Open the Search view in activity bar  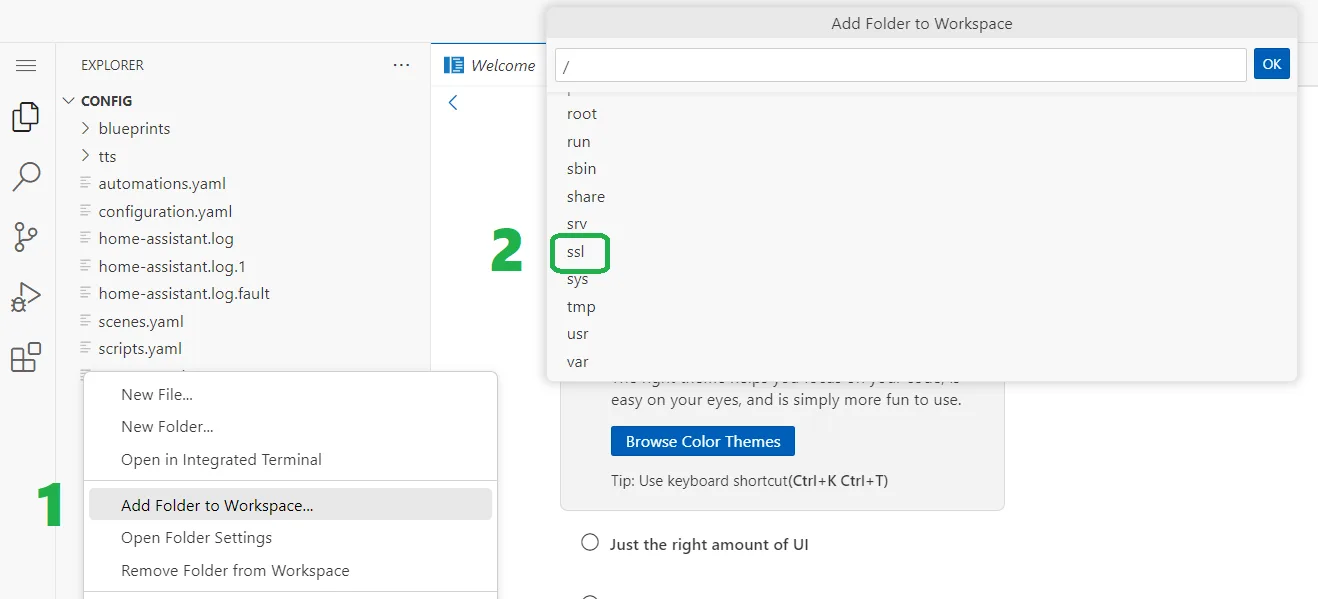[x=26, y=177]
